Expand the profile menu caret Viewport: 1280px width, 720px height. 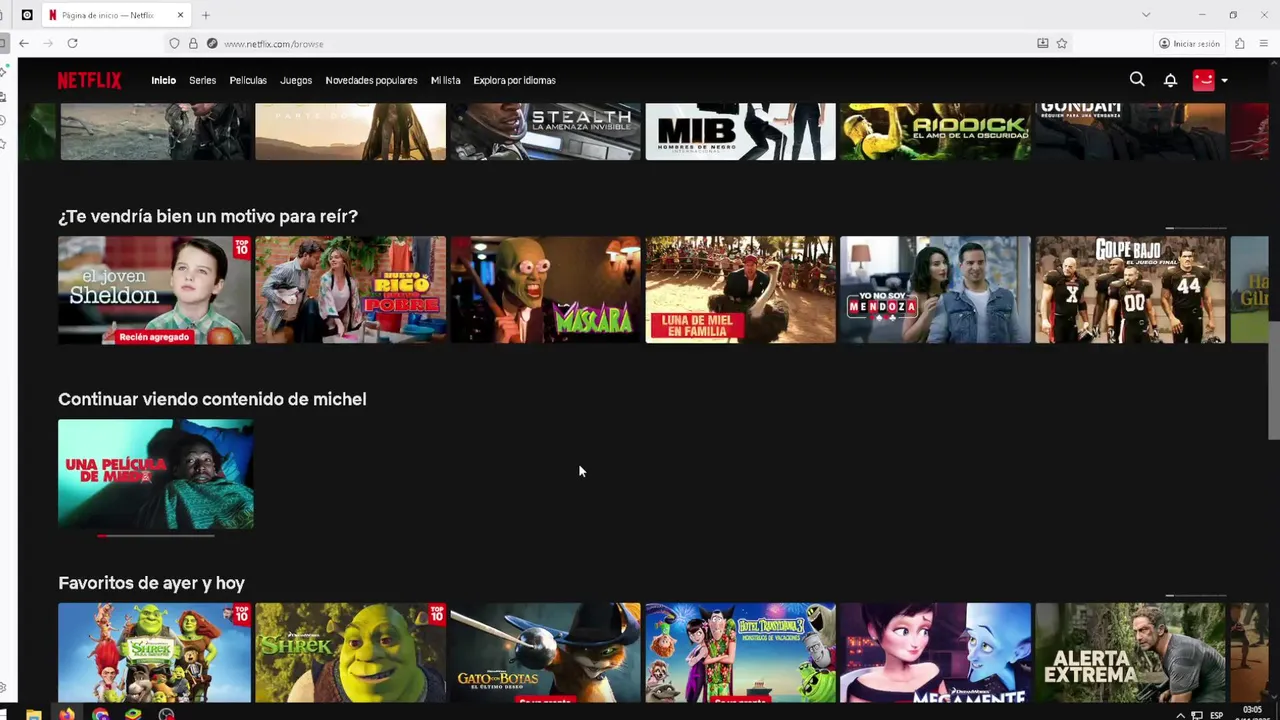[1224, 80]
